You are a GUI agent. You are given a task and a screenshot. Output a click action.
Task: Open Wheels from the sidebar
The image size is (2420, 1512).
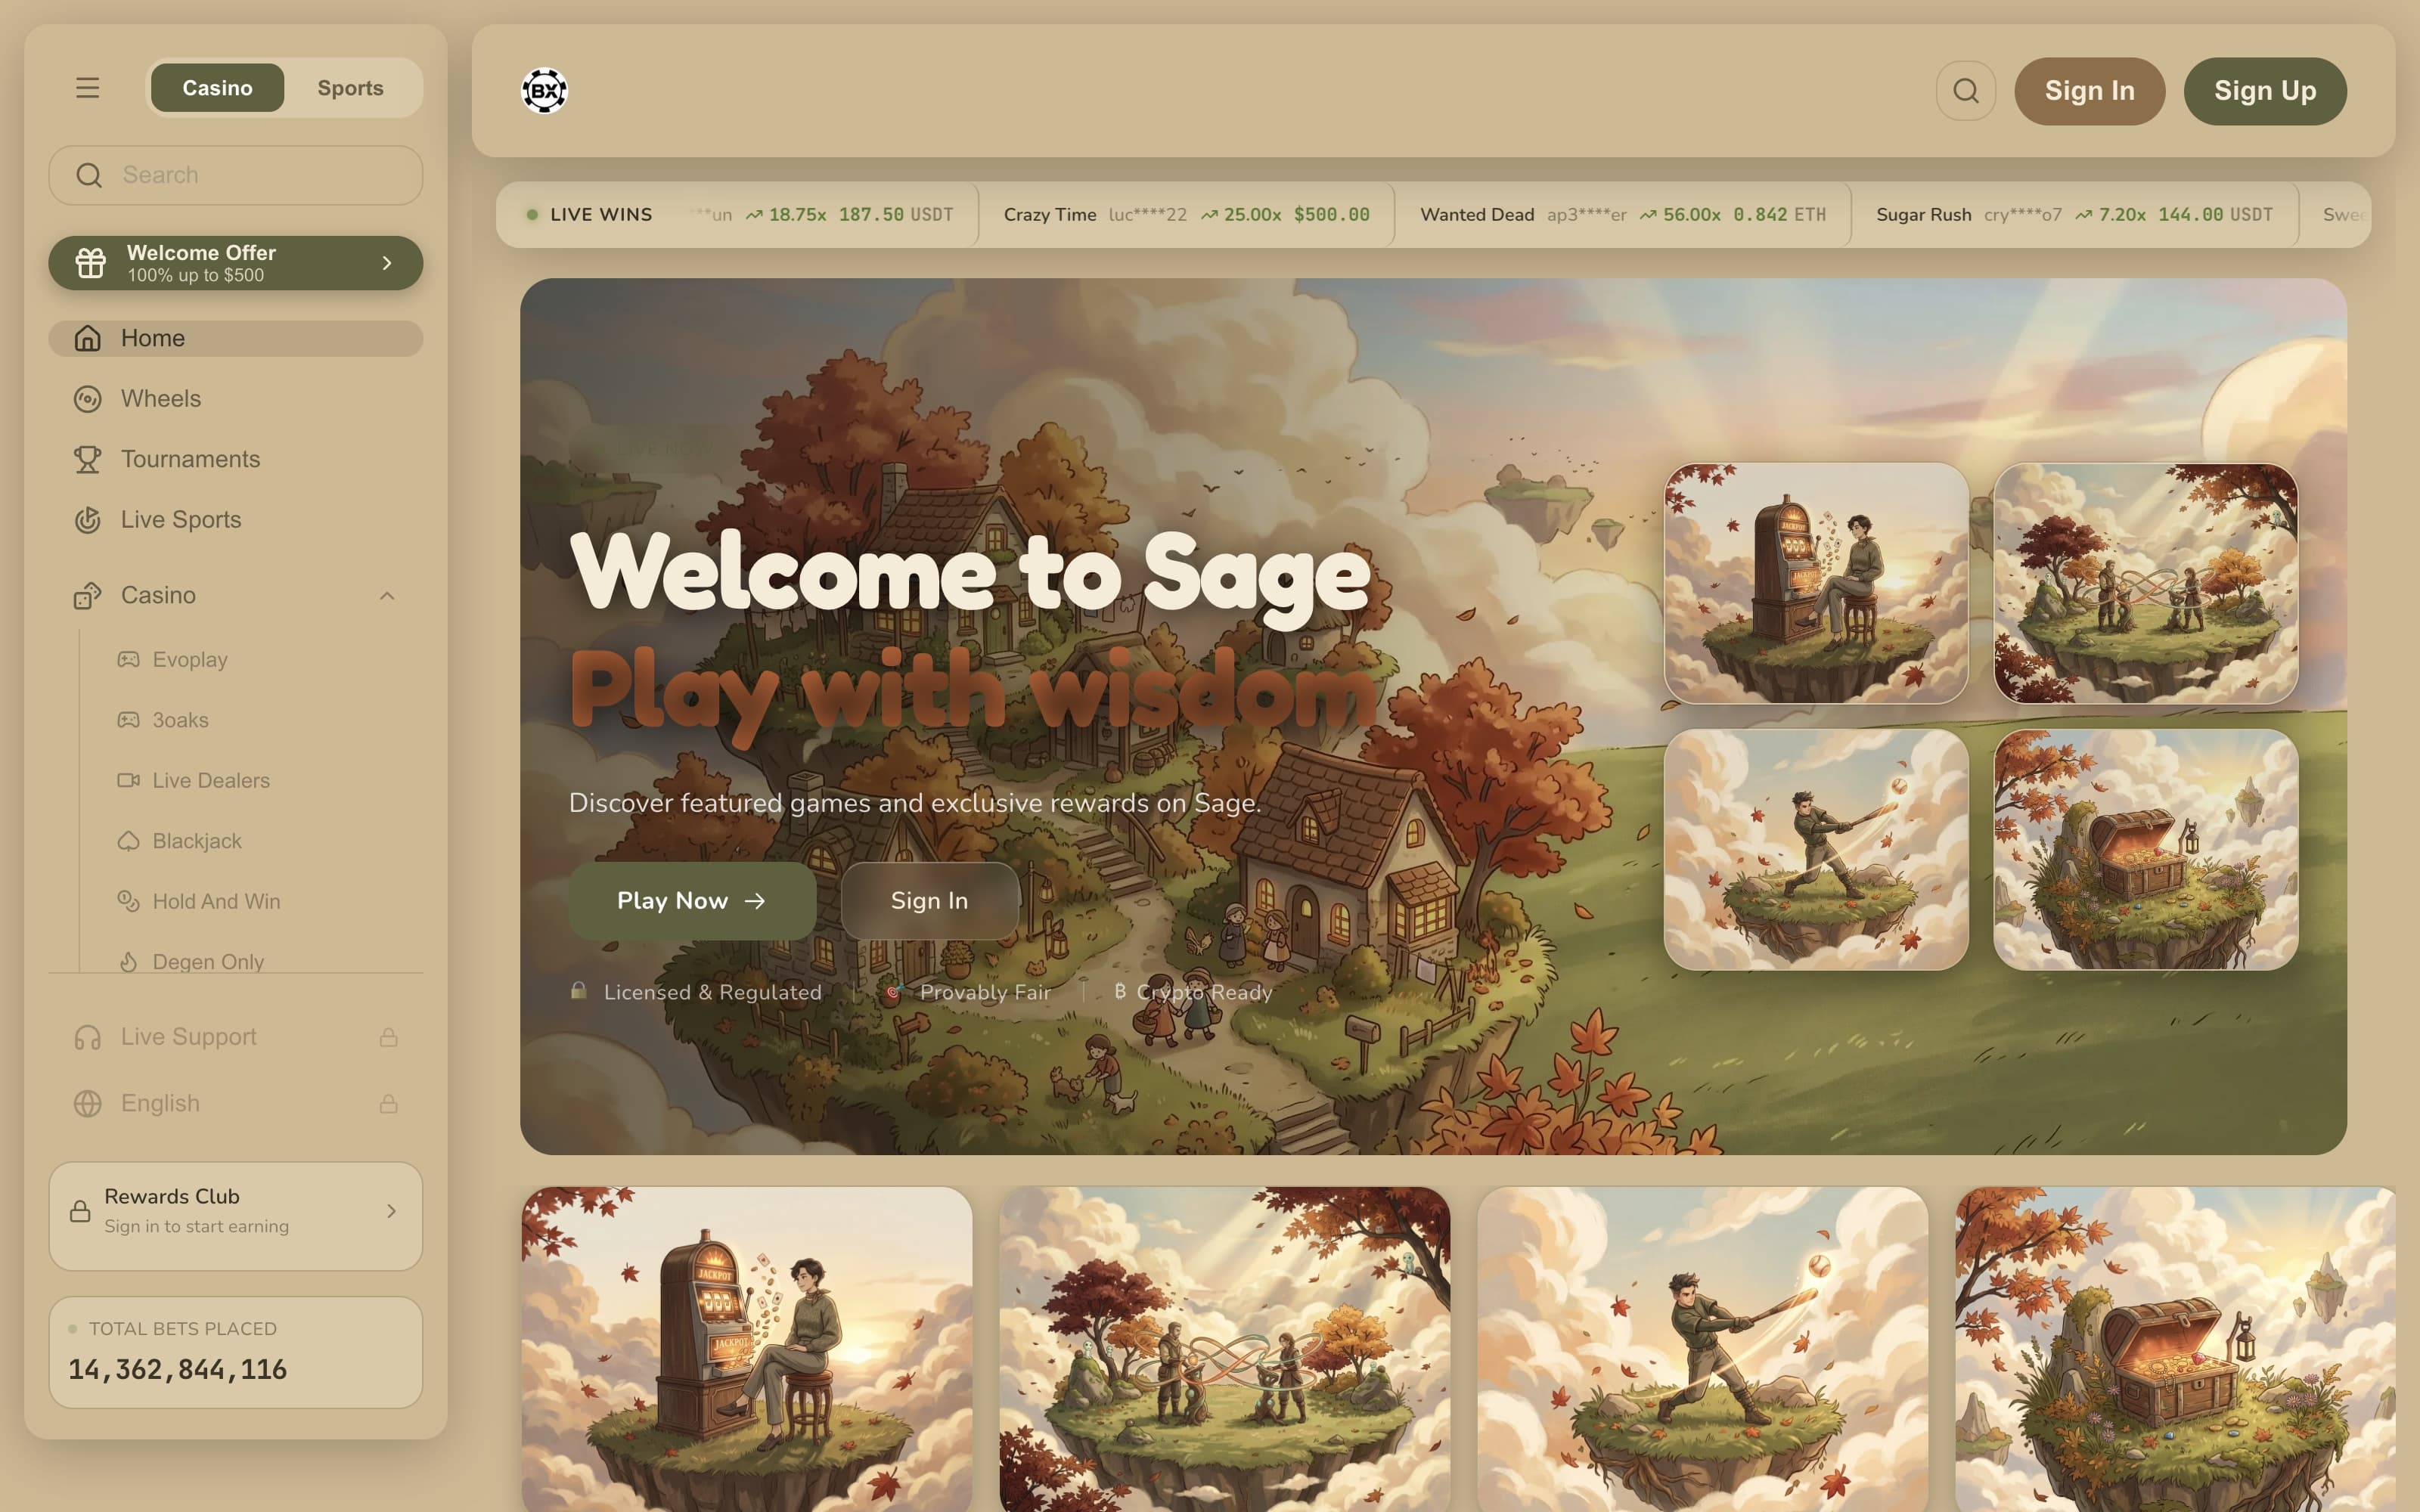click(x=236, y=399)
